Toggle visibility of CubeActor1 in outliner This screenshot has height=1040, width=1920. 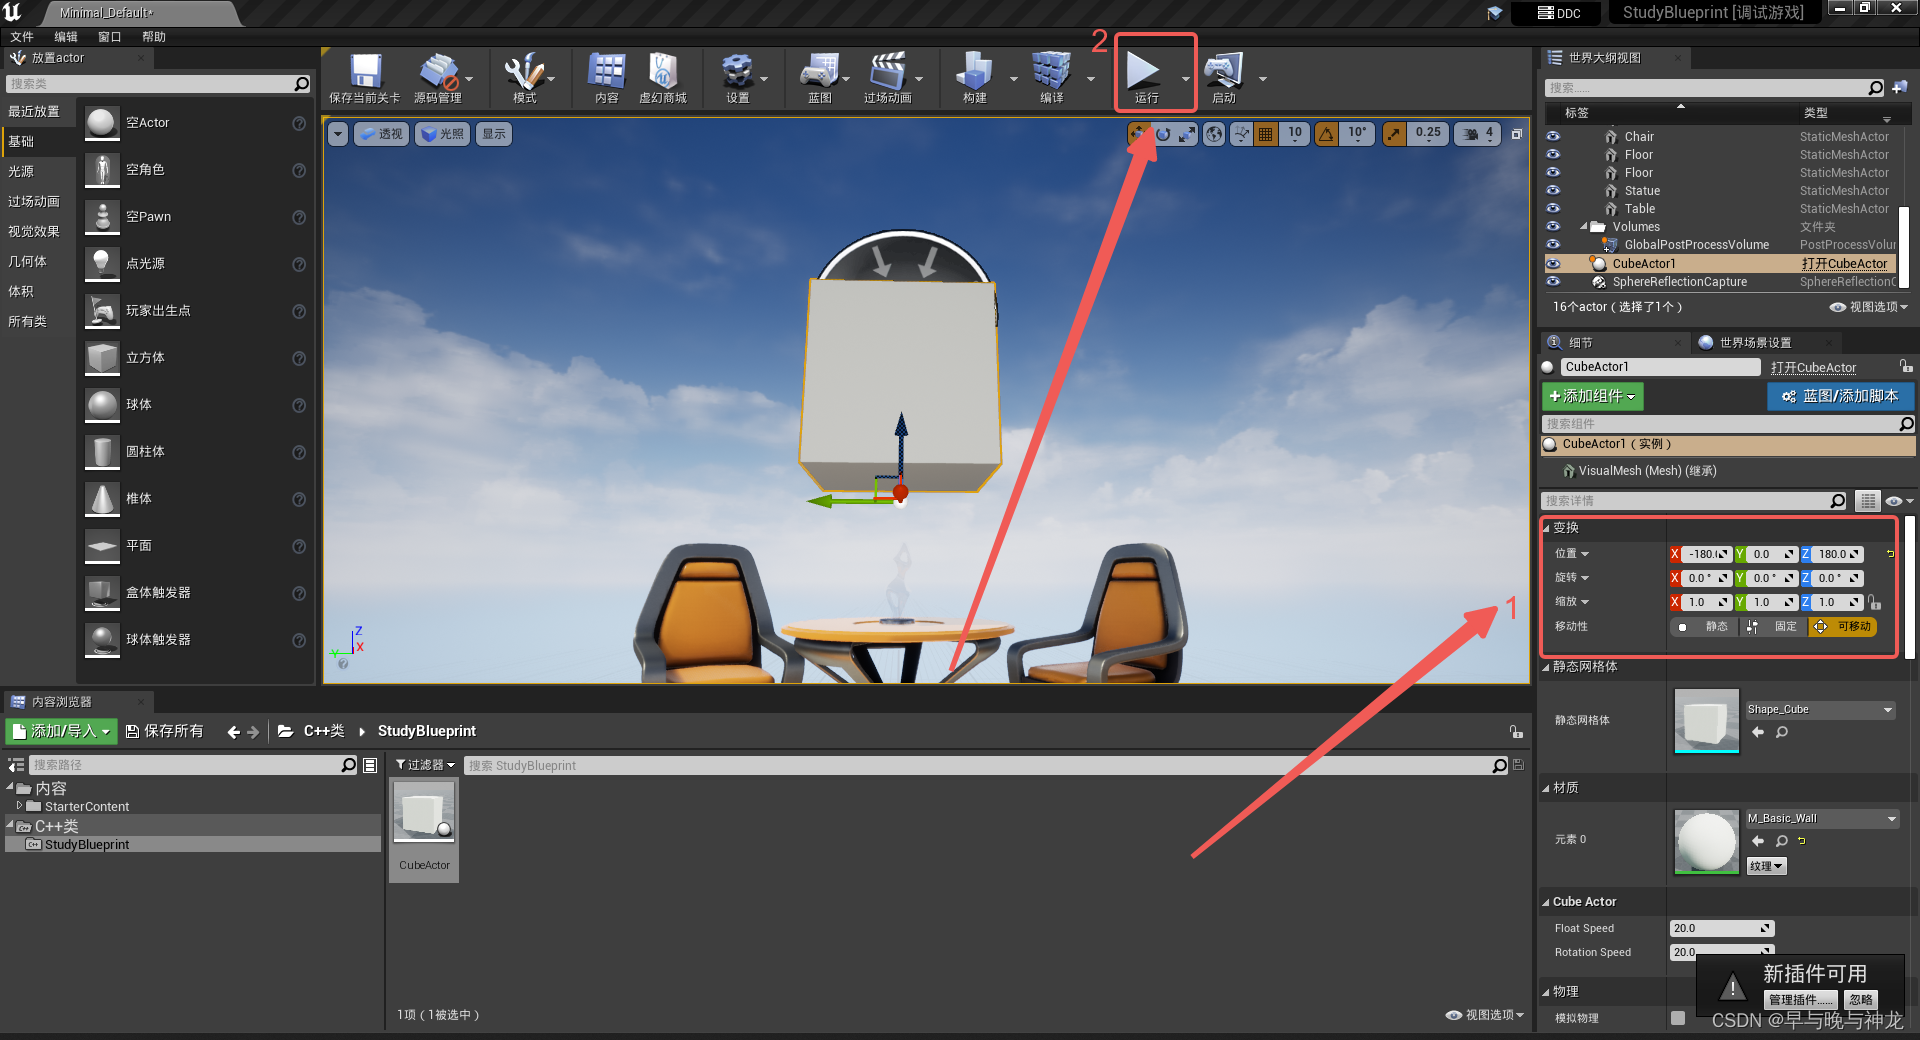click(1553, 264)
